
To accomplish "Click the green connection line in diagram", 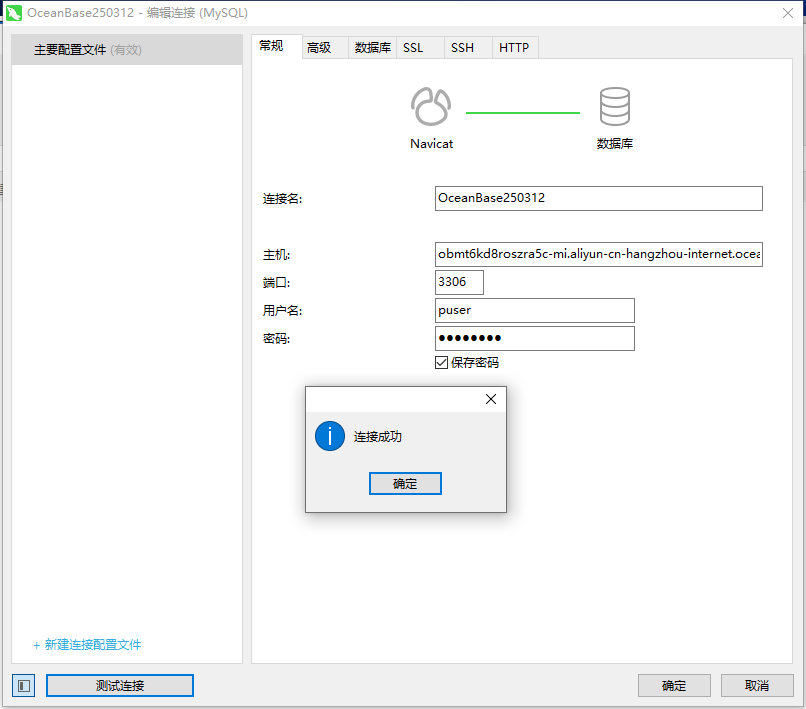I will click(x=523, y=113).
